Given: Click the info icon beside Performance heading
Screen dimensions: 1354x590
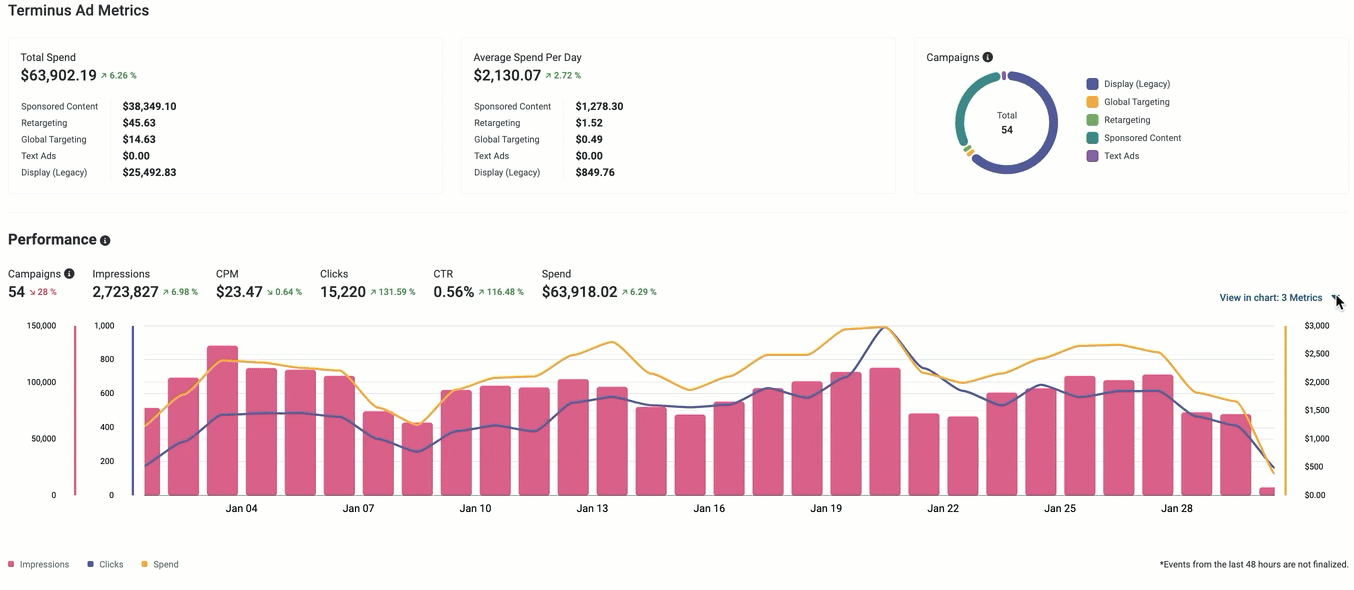Looking at the screenshot, I should click(x=105, y=241).
